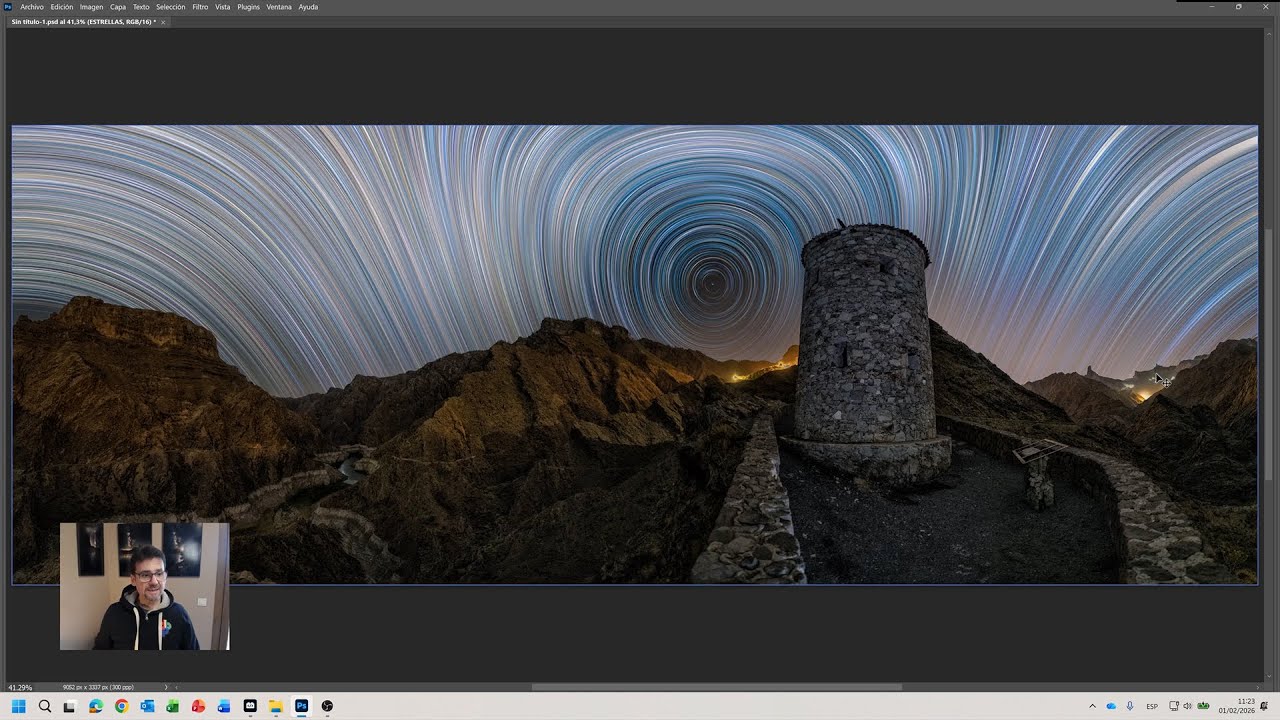Open the clock and date flyout
Screen dimensions: 1280x720
click(1236, 706)
